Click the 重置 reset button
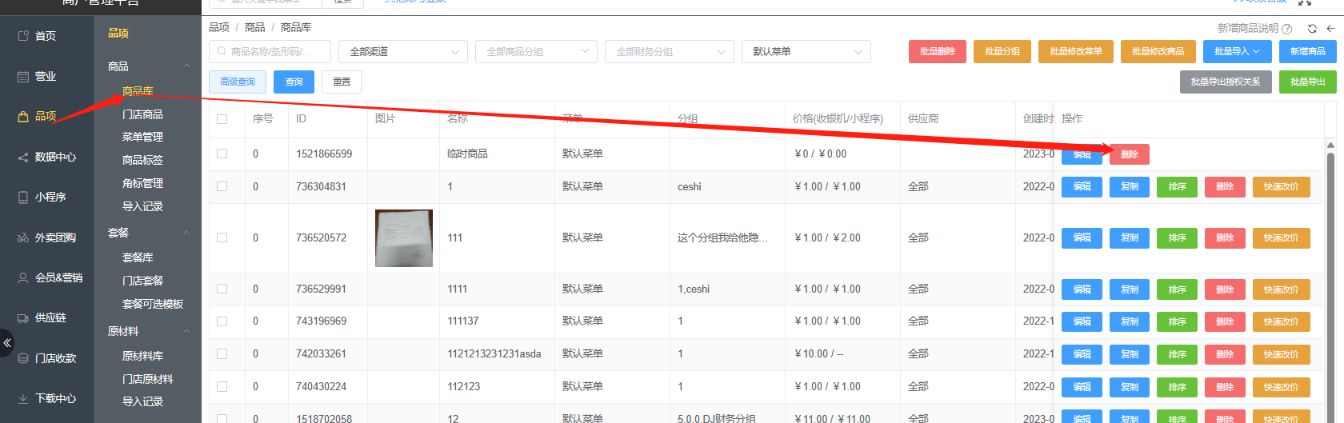 341,82
